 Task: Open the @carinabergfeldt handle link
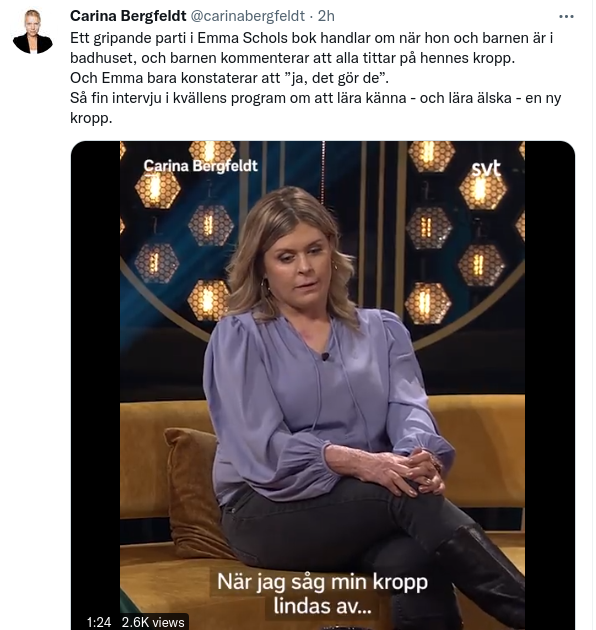click(247, 16)
